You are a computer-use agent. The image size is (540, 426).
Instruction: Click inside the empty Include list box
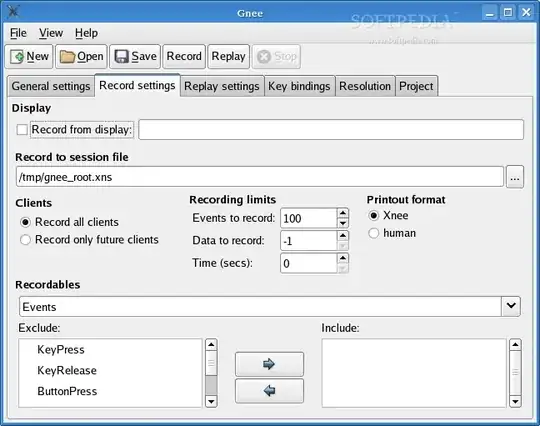click(414, 373)
